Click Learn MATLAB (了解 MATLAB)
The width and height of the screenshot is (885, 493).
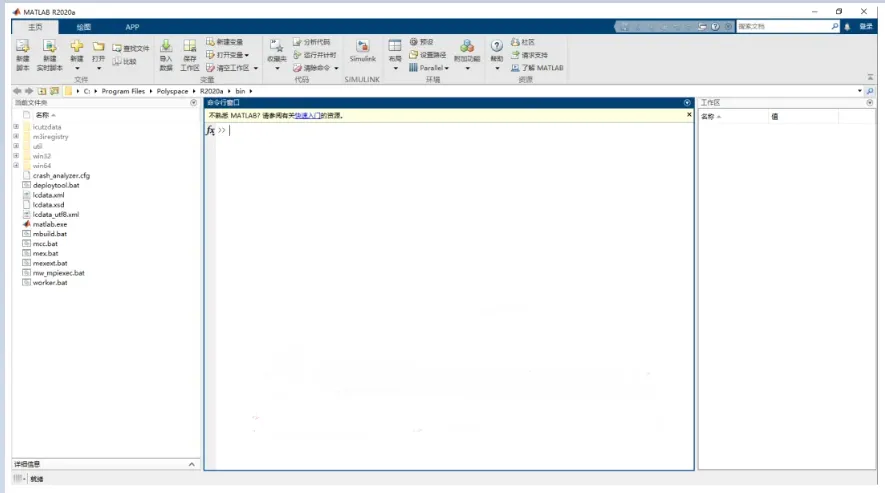537,68
